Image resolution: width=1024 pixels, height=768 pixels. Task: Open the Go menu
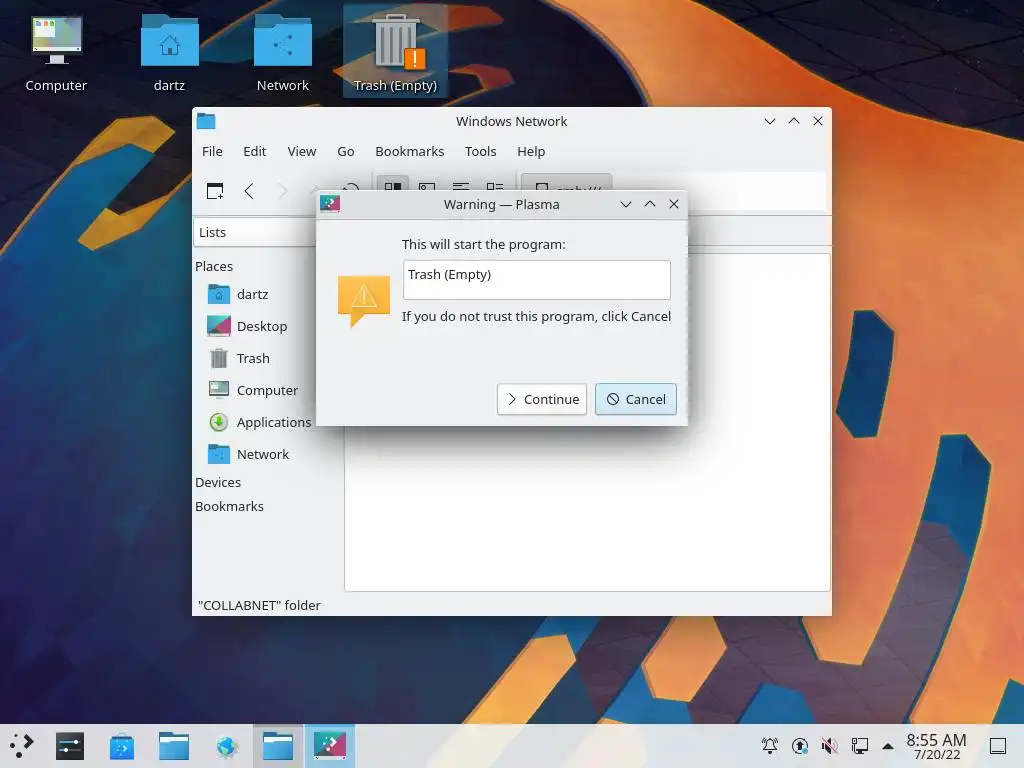pyautogui.click(x=345, y=152)
